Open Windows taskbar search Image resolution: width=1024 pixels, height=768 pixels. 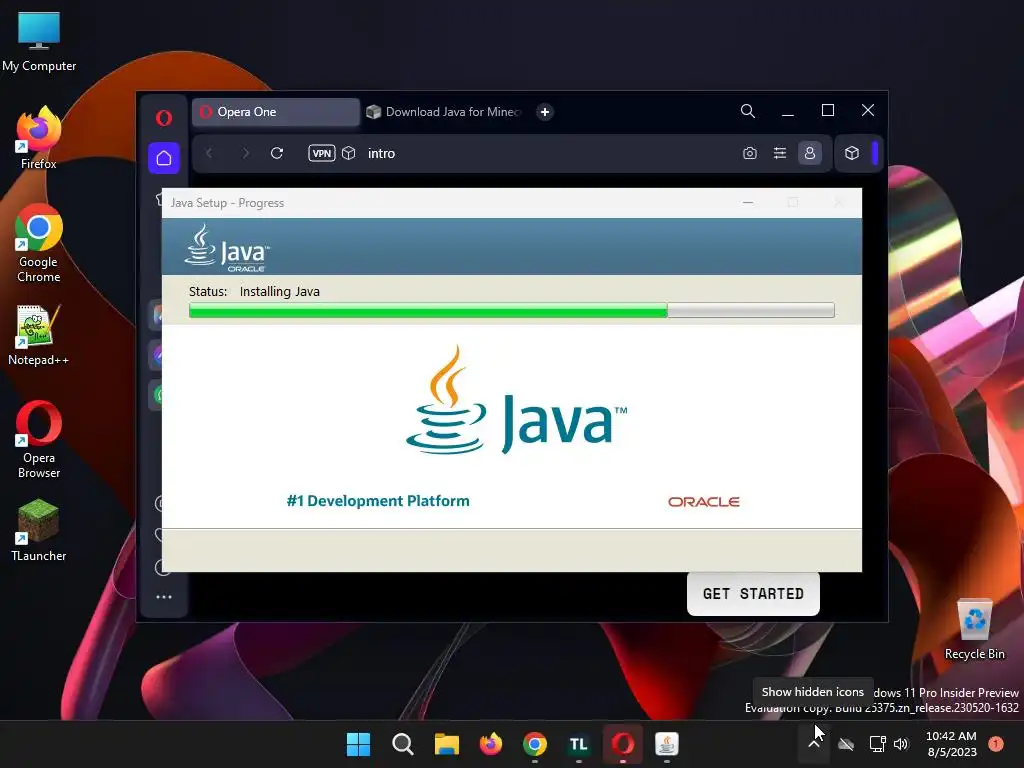[402, 744]
